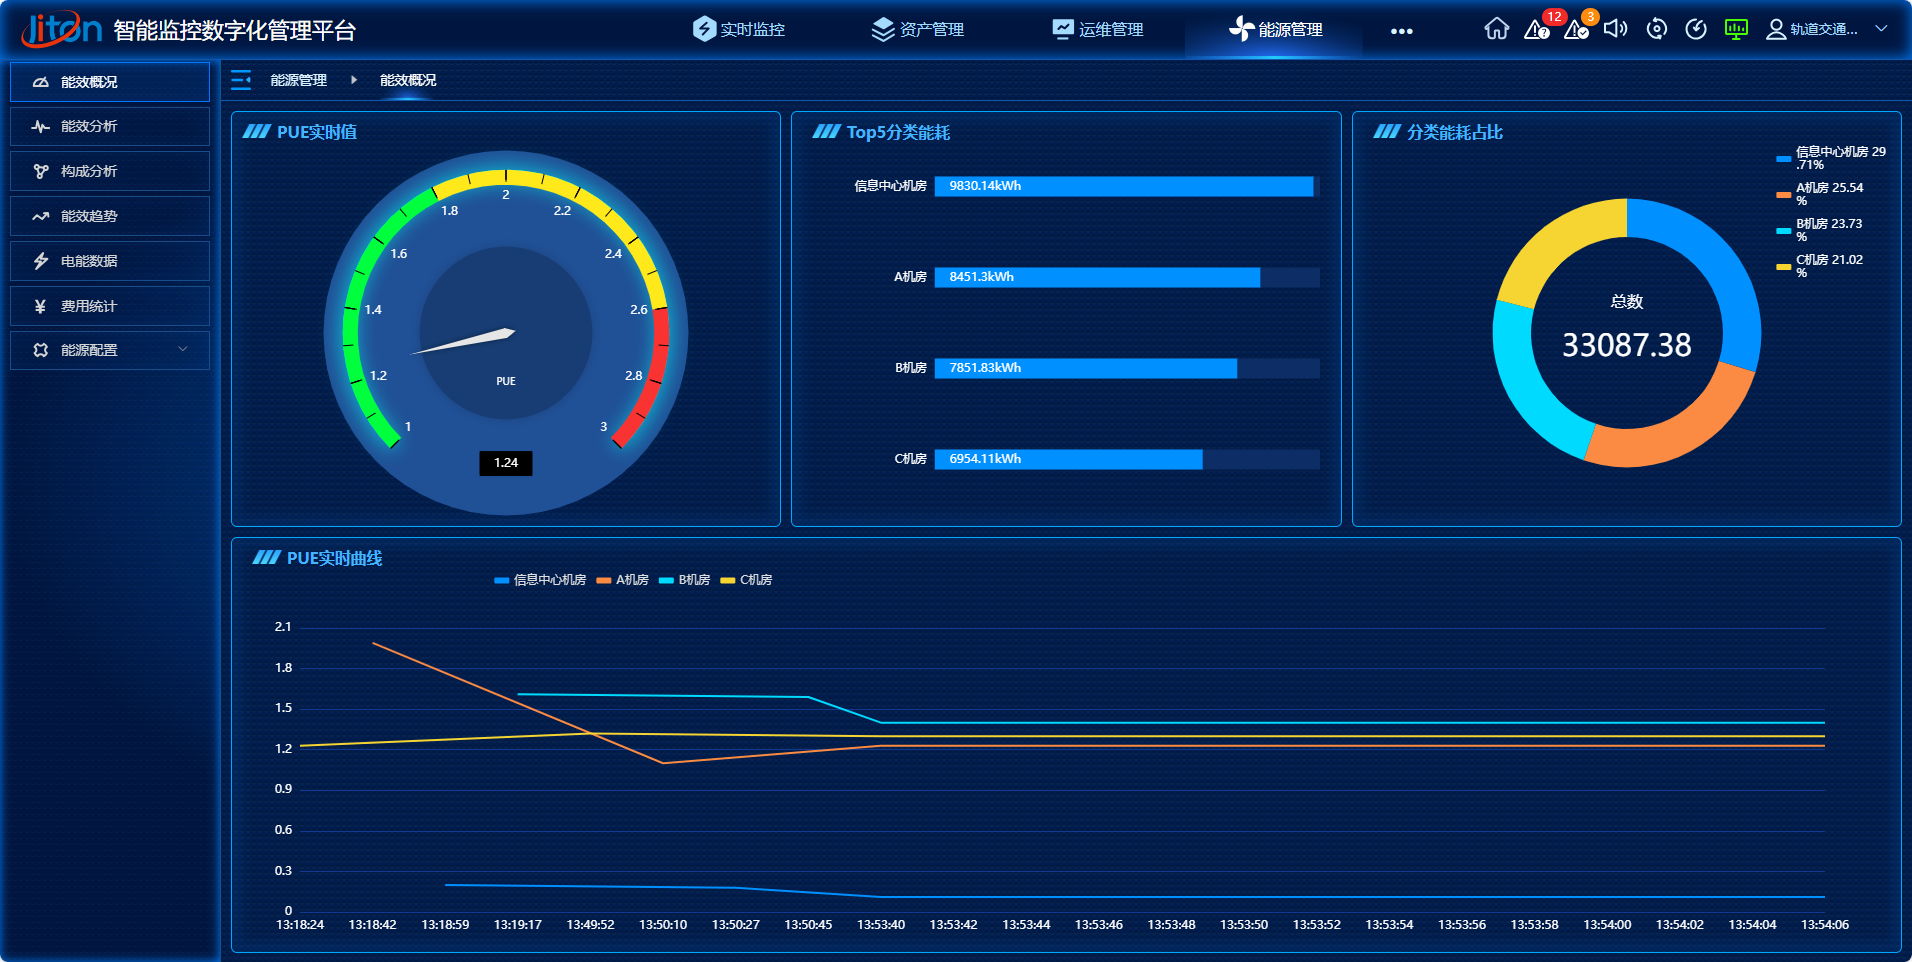This screenshot has height=962, width=1912.
Task: Mute the alarm sound speaker icon
Action: [1615, 29]
